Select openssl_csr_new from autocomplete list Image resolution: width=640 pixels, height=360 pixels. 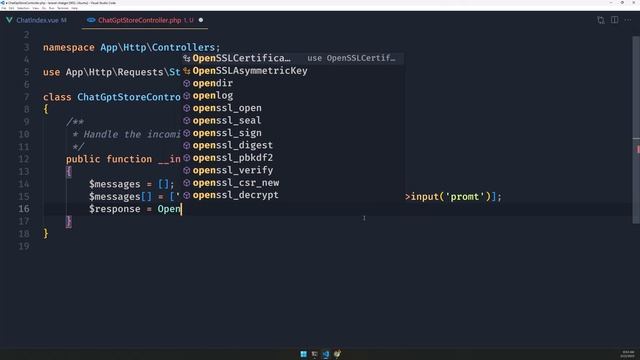pos(293,183)
